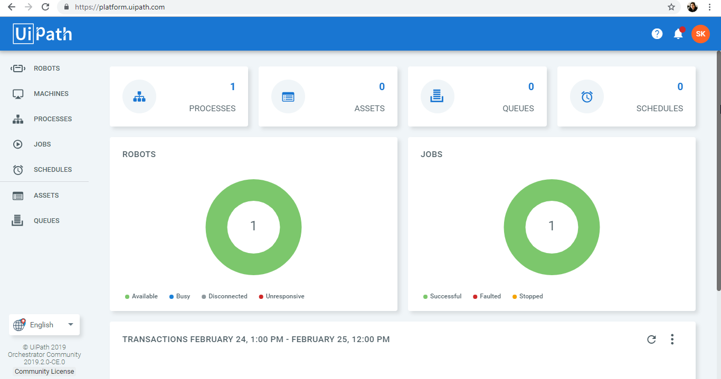Click the QUEUES card label
The width and height of the screenshot is (721, 379).
[x=518, y=109]
